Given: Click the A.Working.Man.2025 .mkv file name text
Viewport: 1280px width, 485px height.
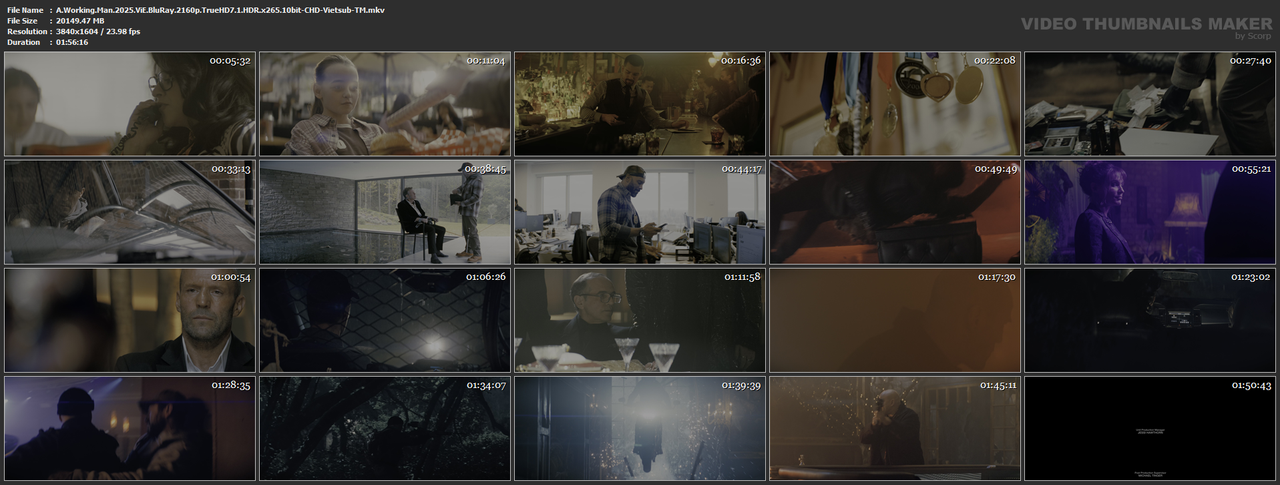Looking at the screenshot, I should point(220,9).
